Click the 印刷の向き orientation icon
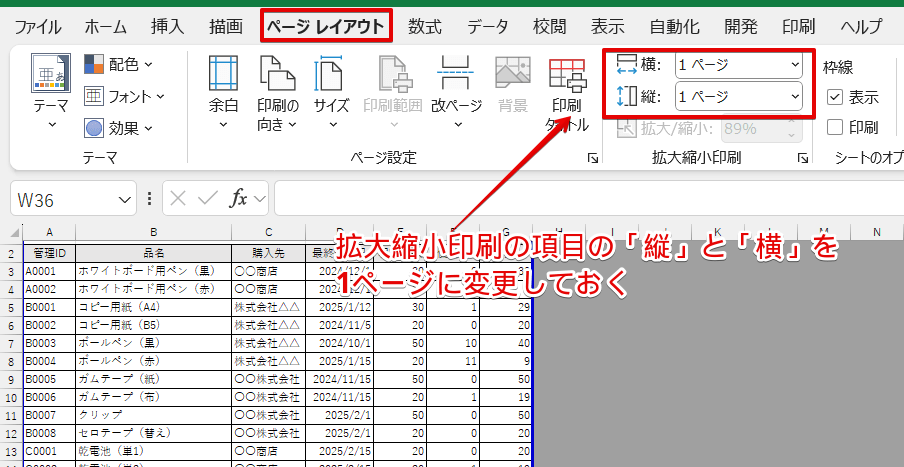 tap(277, 74)
